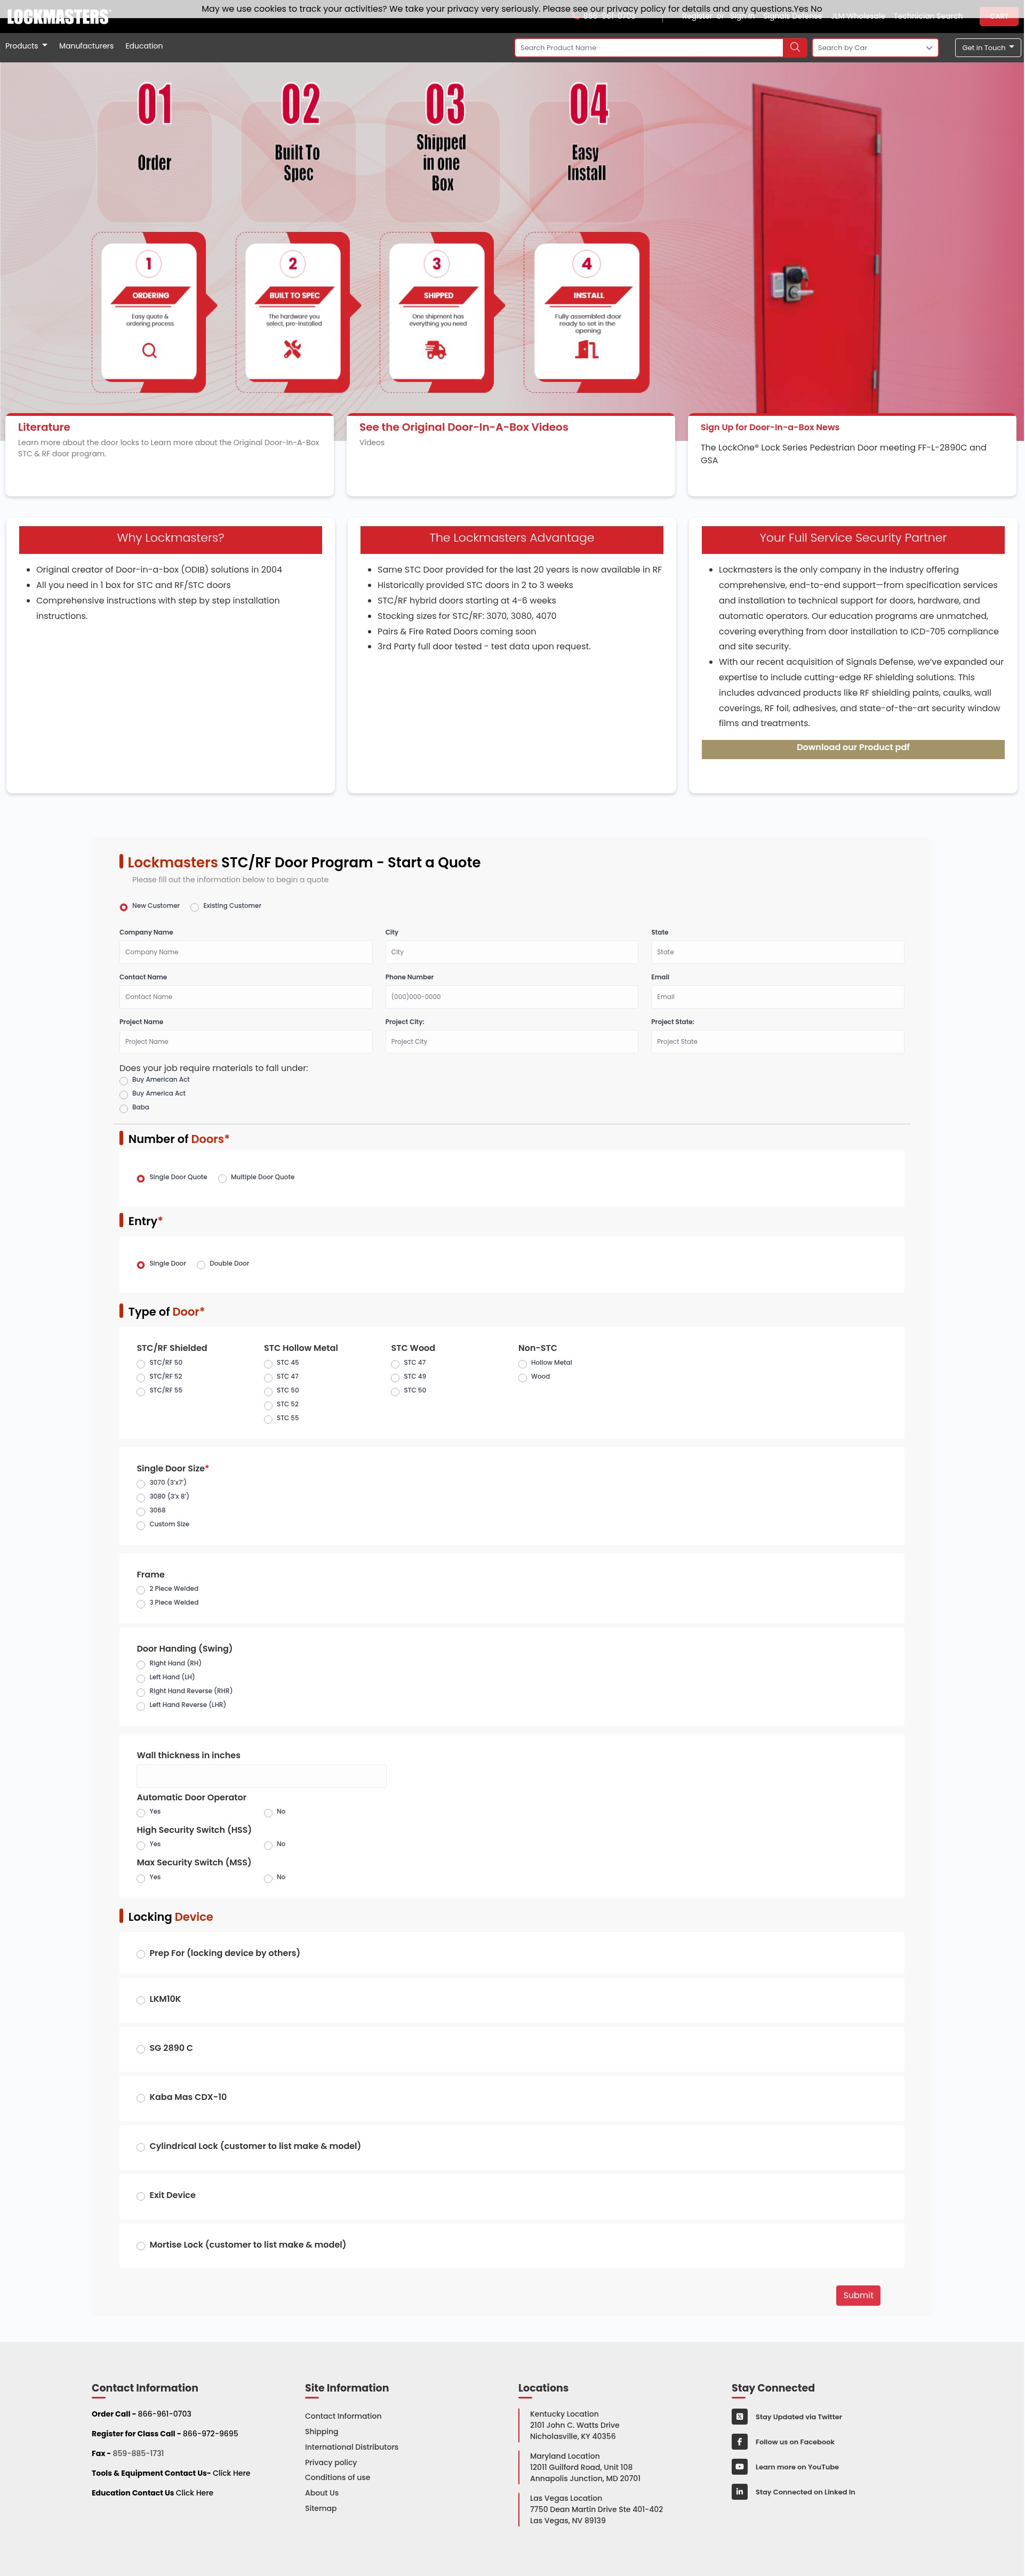Image resolution: width=1025 pixels, height=2576 pixels.
Task: Select LKM10K locking device
Action: click(x=141, y=2000)
